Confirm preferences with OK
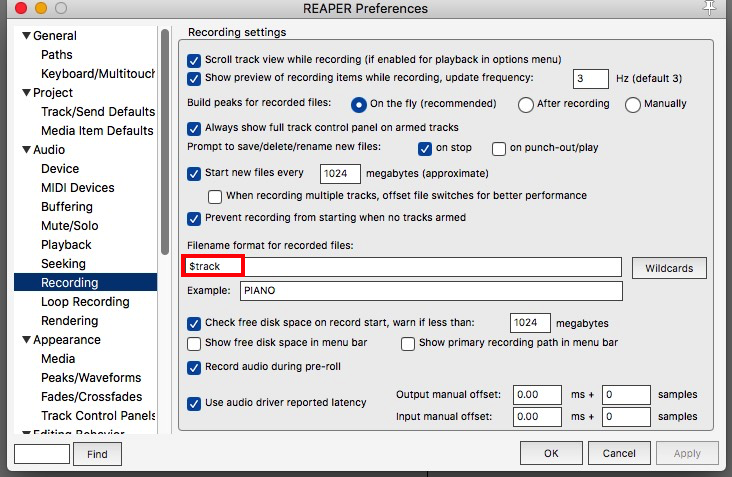This screenshot has width=732, height=477. click(x=551, y=453)
